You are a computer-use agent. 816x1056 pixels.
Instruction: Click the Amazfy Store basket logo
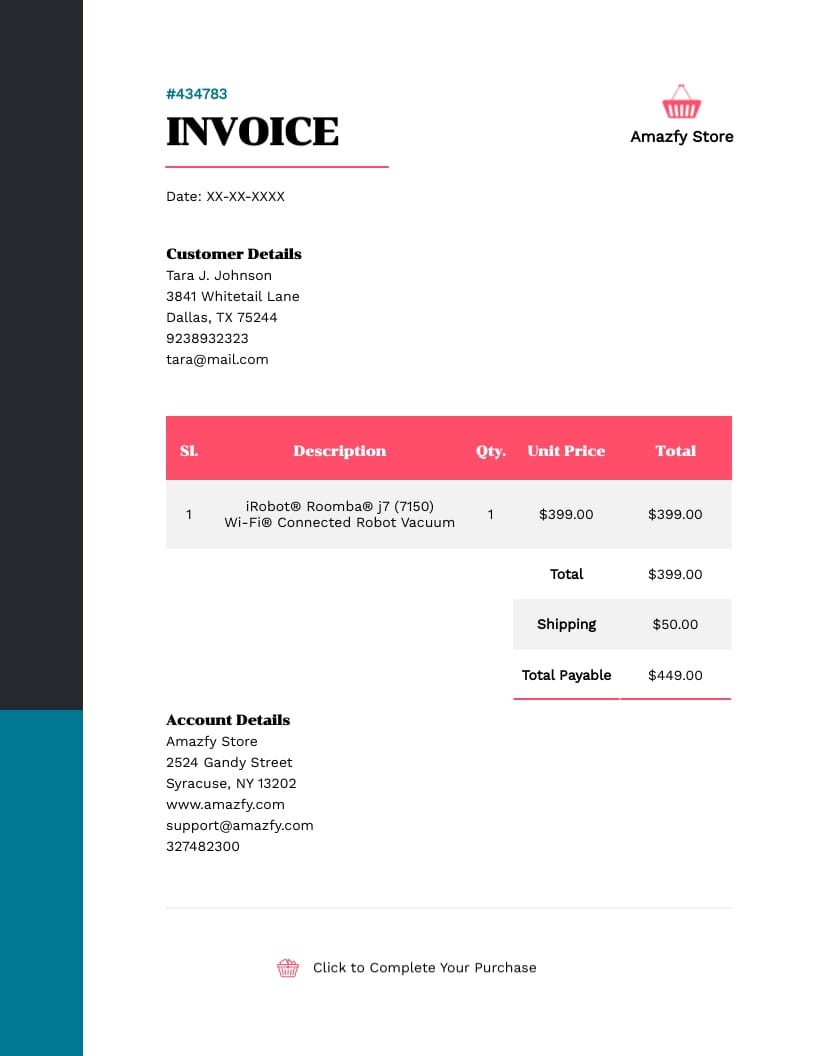tap(681, 102)
